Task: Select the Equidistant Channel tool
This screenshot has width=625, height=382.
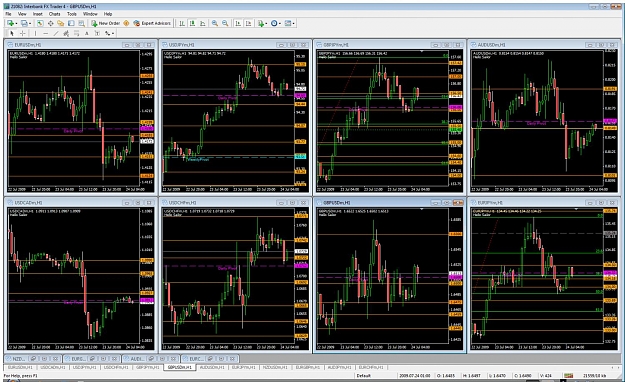Action: (x=66, y=33)
